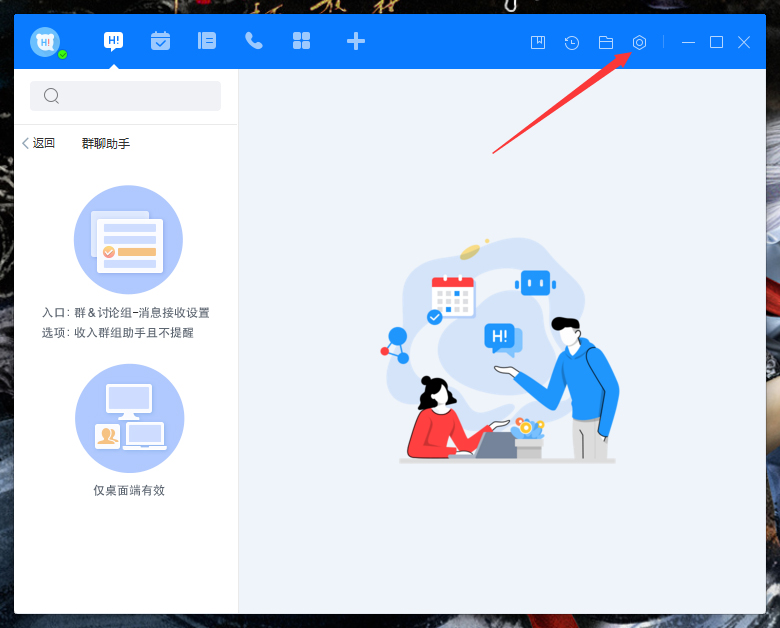Click the plus icon to create new

click(x=355, y=41)
